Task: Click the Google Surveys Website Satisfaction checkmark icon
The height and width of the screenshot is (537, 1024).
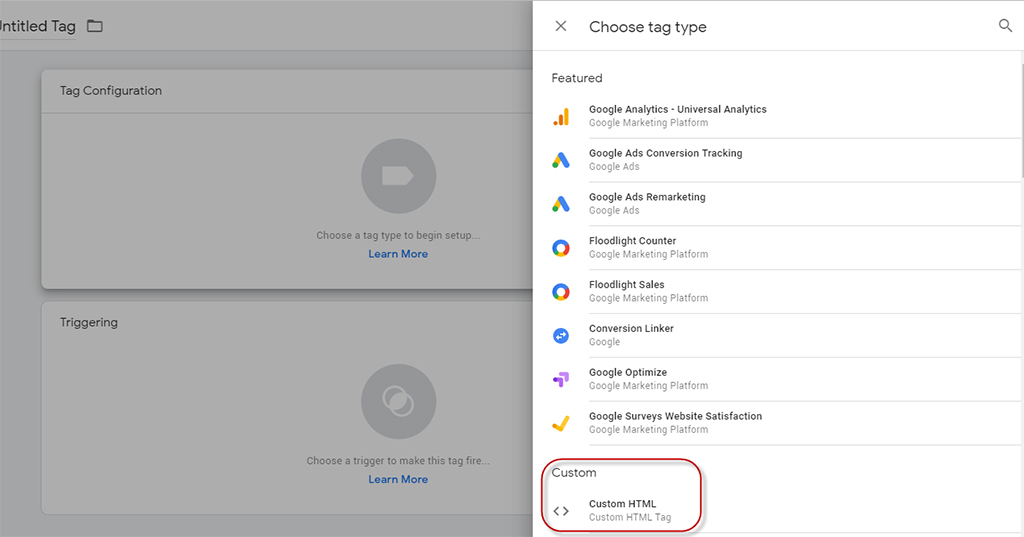Action: (x=561, y=423)
